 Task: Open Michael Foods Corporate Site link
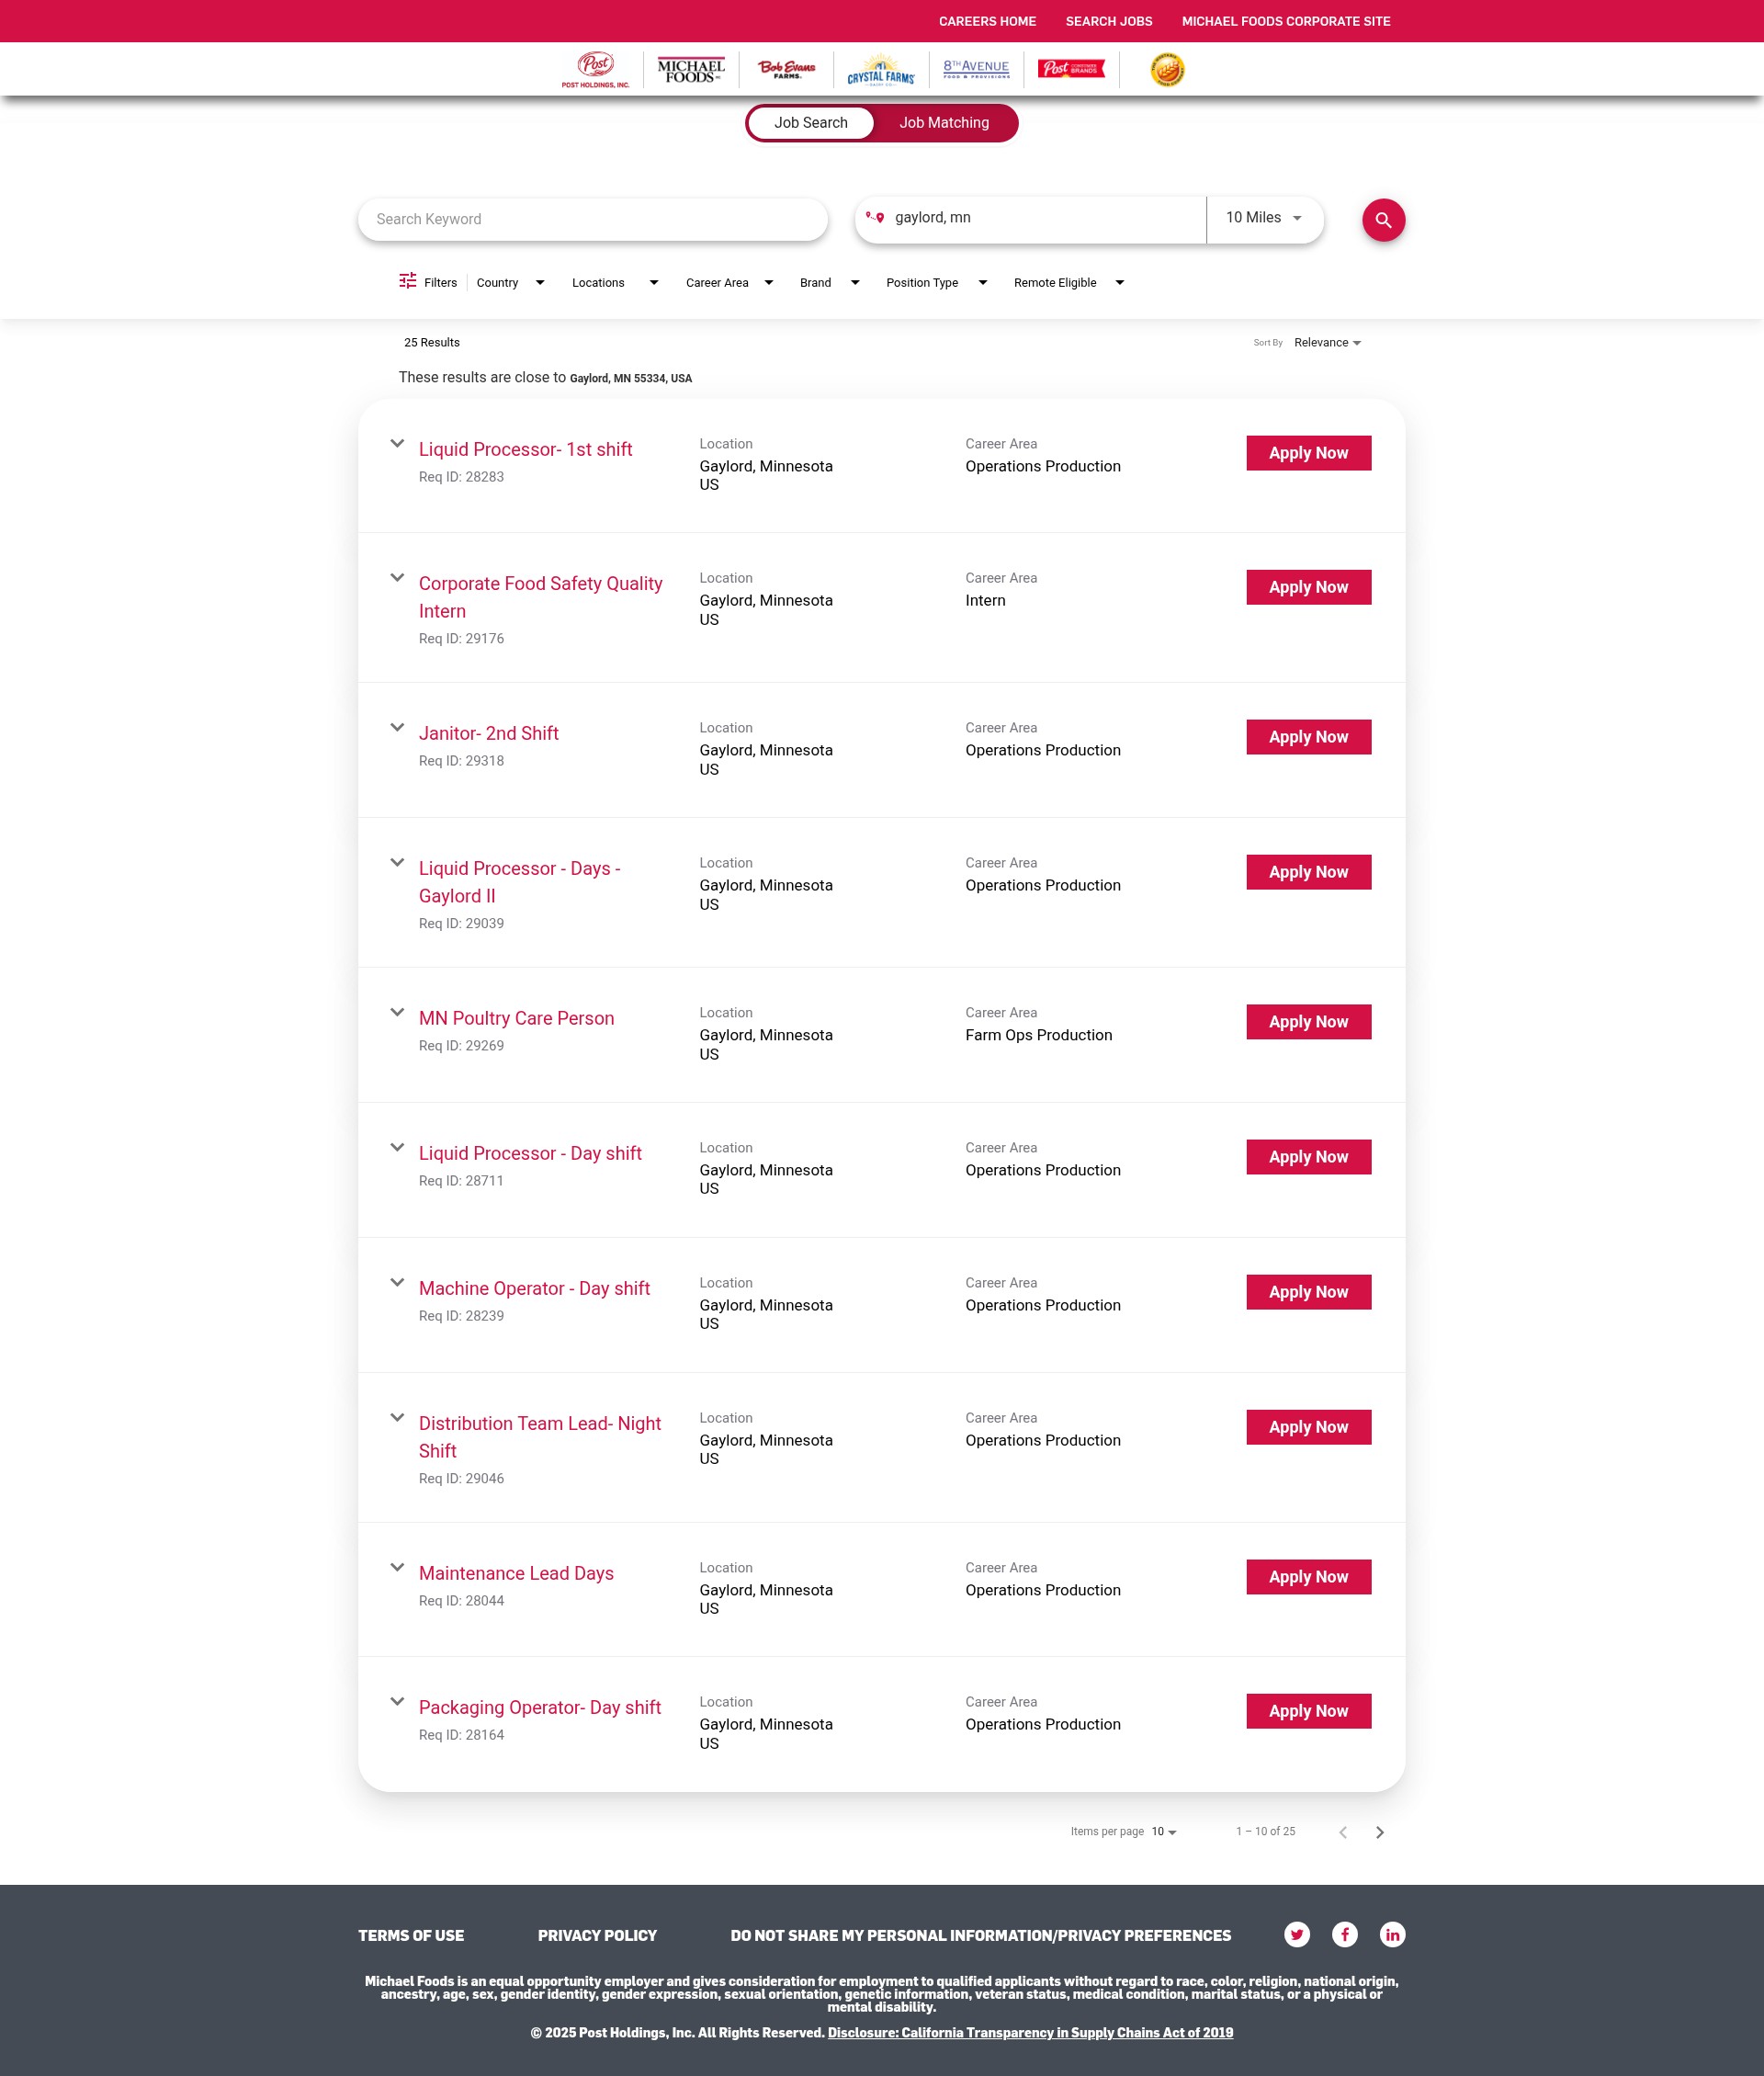[1286, 21]
